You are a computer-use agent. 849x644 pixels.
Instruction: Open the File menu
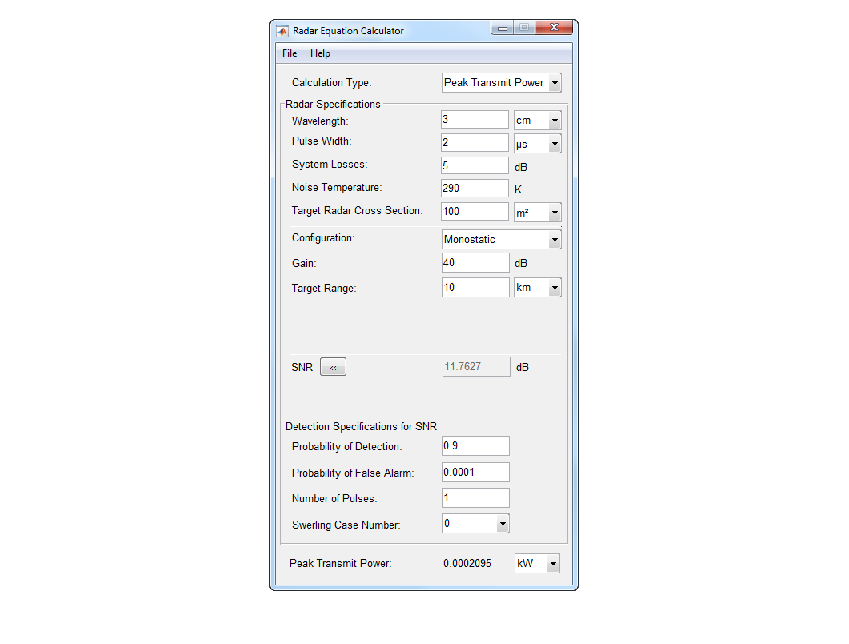pyautogui.click(x=289, y=54)
